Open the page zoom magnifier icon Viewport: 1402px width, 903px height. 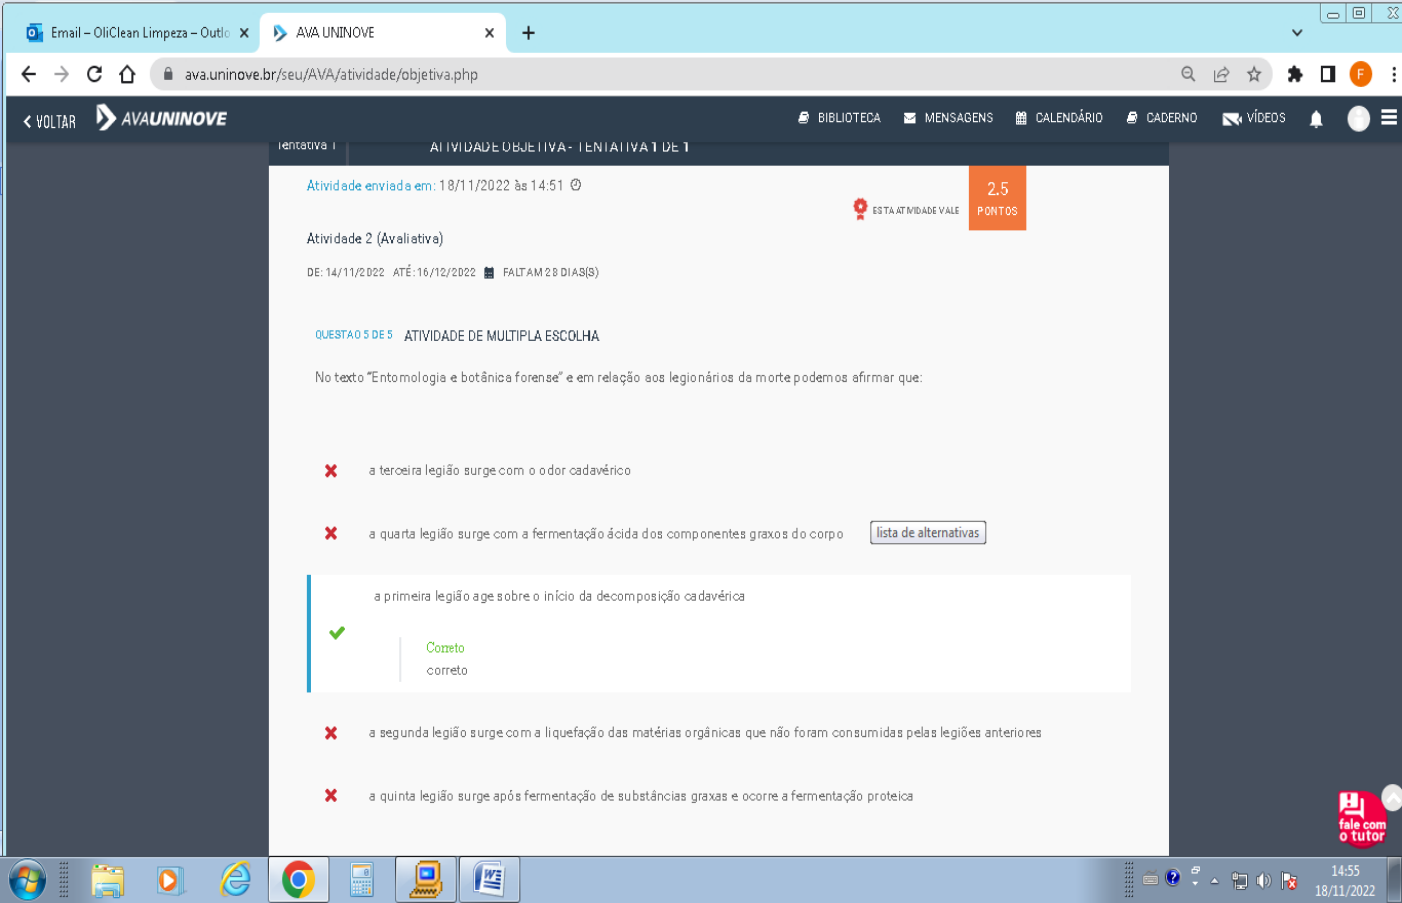coord(1188,74)
